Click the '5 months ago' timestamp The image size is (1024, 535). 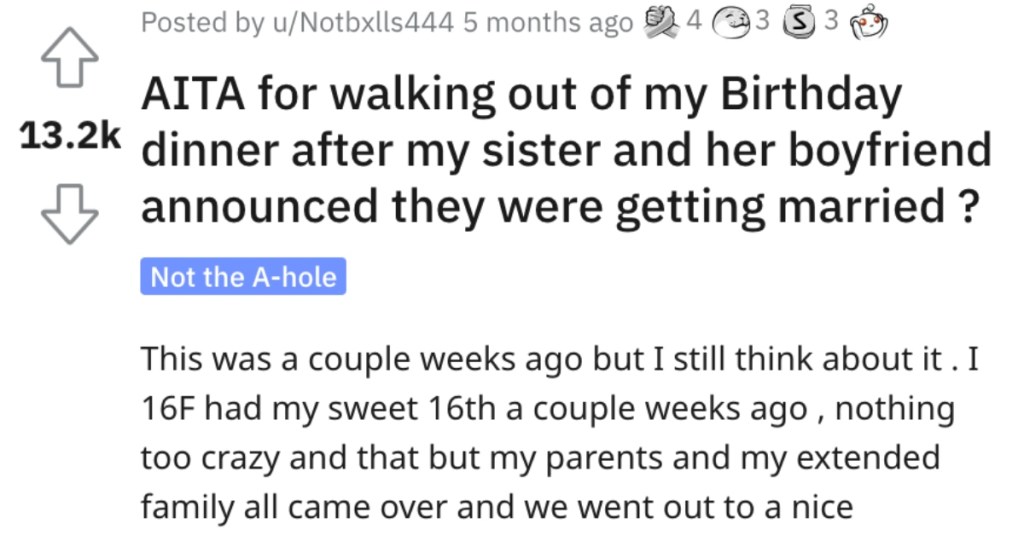click(548, 23)
